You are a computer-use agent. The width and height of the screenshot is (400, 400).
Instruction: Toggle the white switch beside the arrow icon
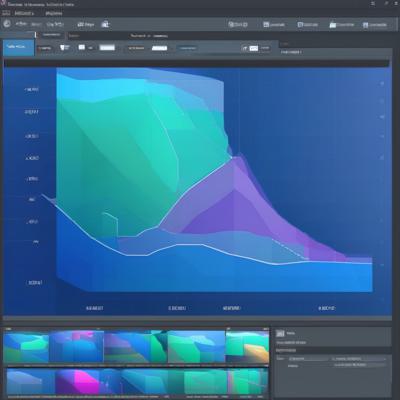click(254, 48)
